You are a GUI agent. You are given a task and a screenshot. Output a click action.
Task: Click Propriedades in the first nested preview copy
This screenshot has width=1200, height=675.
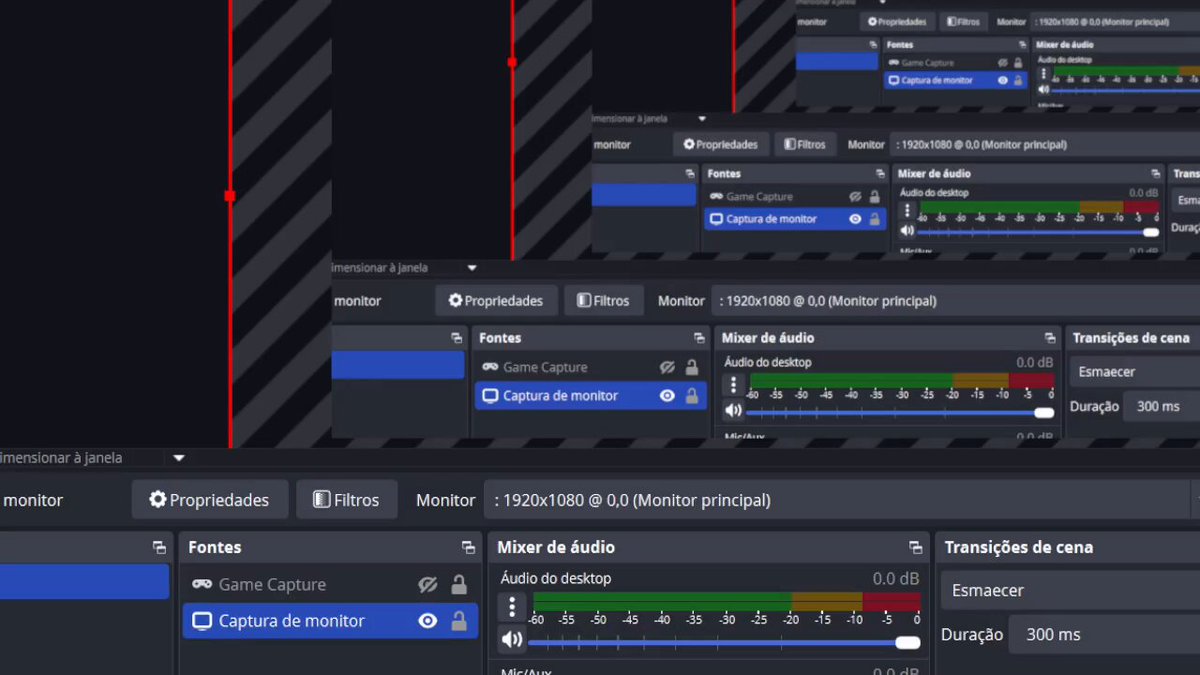coord(496,300)
